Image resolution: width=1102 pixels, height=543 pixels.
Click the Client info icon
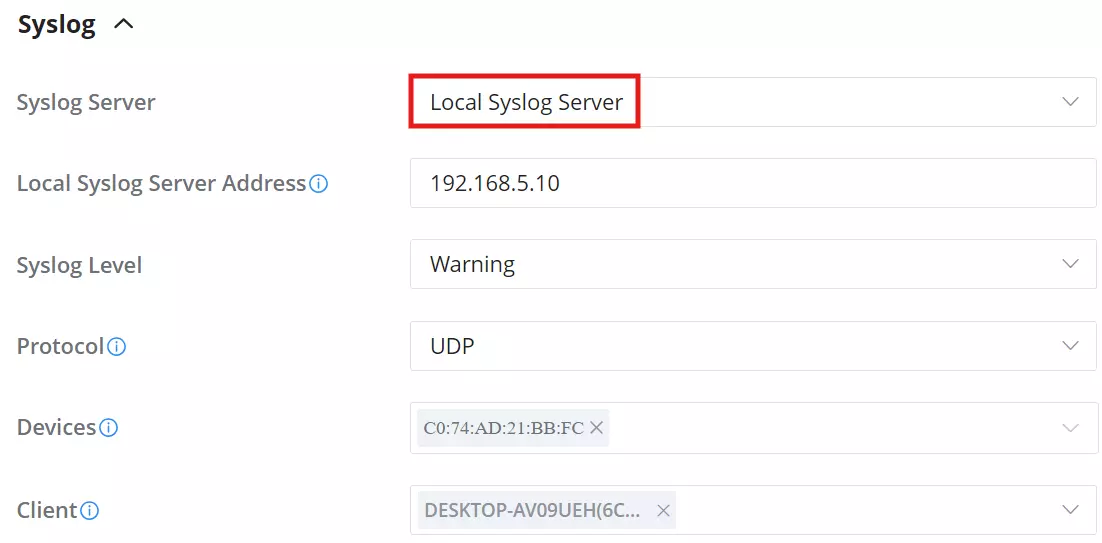(89, 511)
